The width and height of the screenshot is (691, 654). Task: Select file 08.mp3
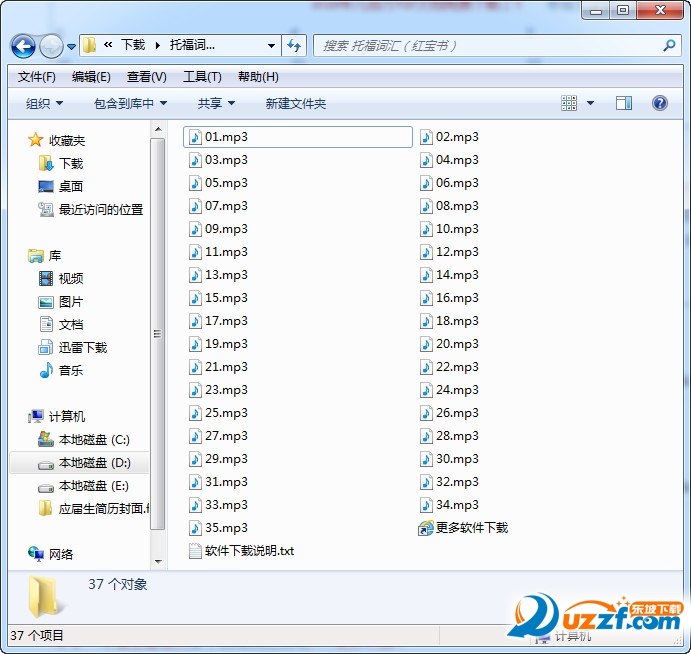coord(449,206)
